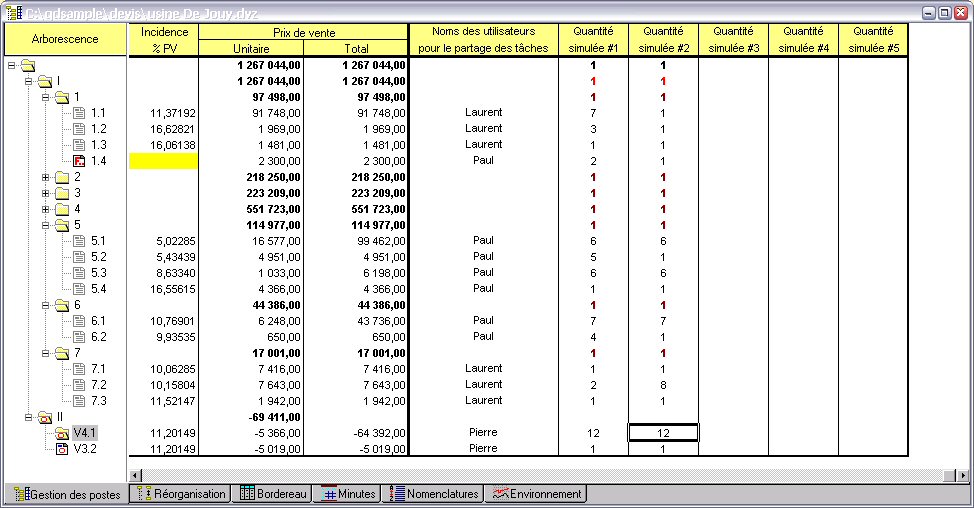974x508 pixels.
Task: Click the document icon of item 7.2
Action: coord(80,385)
